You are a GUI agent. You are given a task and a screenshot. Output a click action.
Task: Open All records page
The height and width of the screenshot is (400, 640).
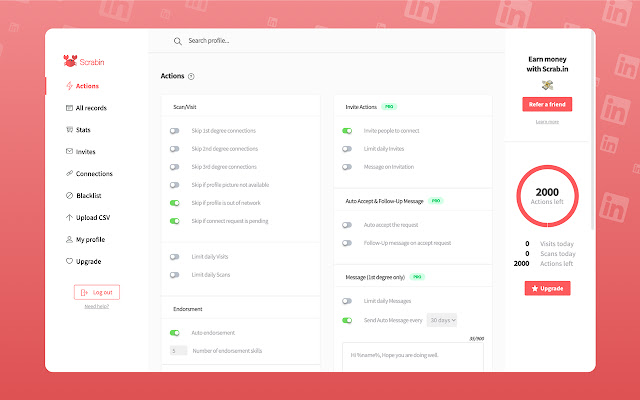(x=91, y=108)
